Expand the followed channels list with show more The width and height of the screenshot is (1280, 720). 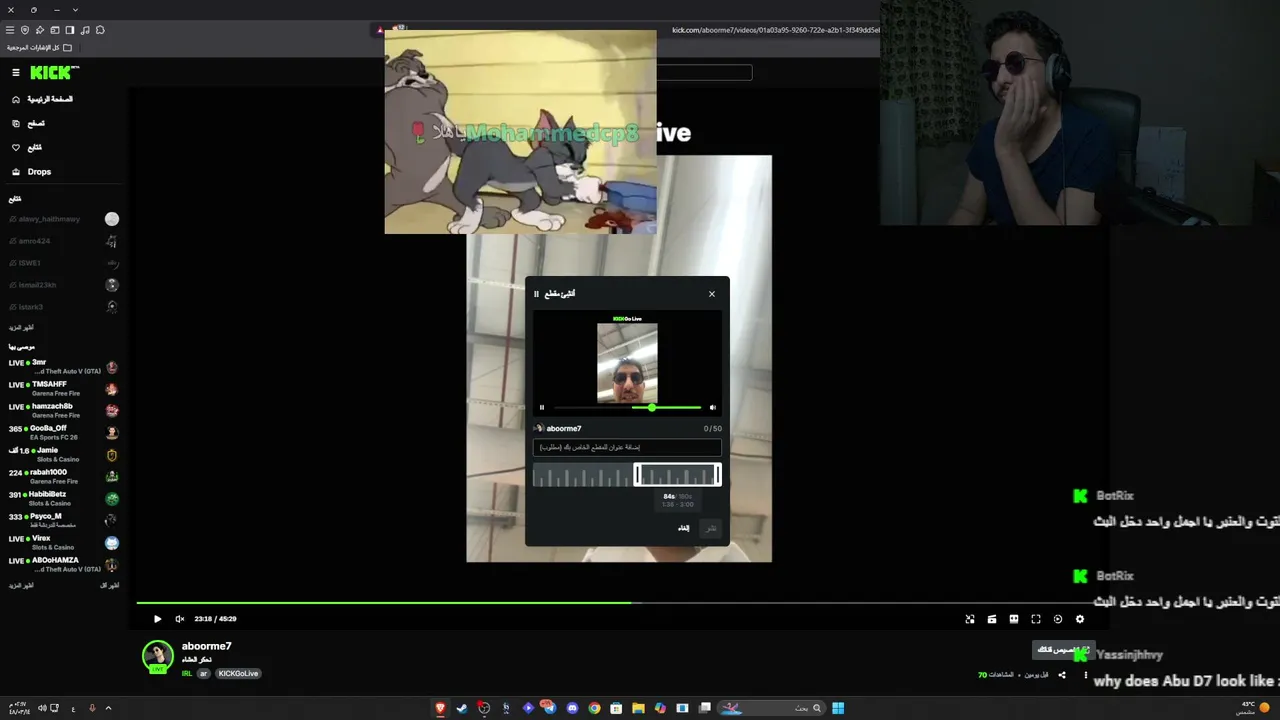(x=21, y=327)
